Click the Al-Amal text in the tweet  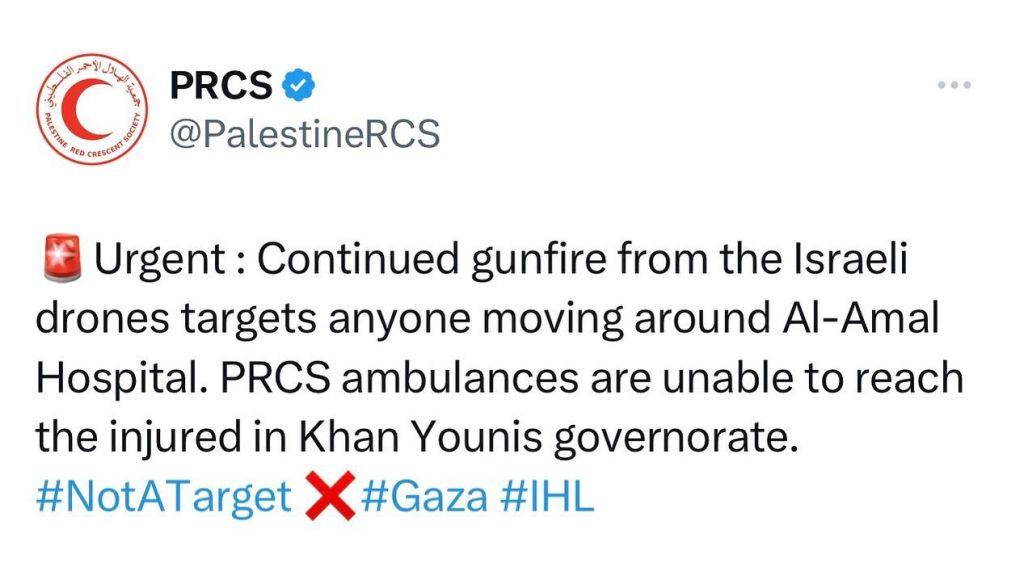859,318
